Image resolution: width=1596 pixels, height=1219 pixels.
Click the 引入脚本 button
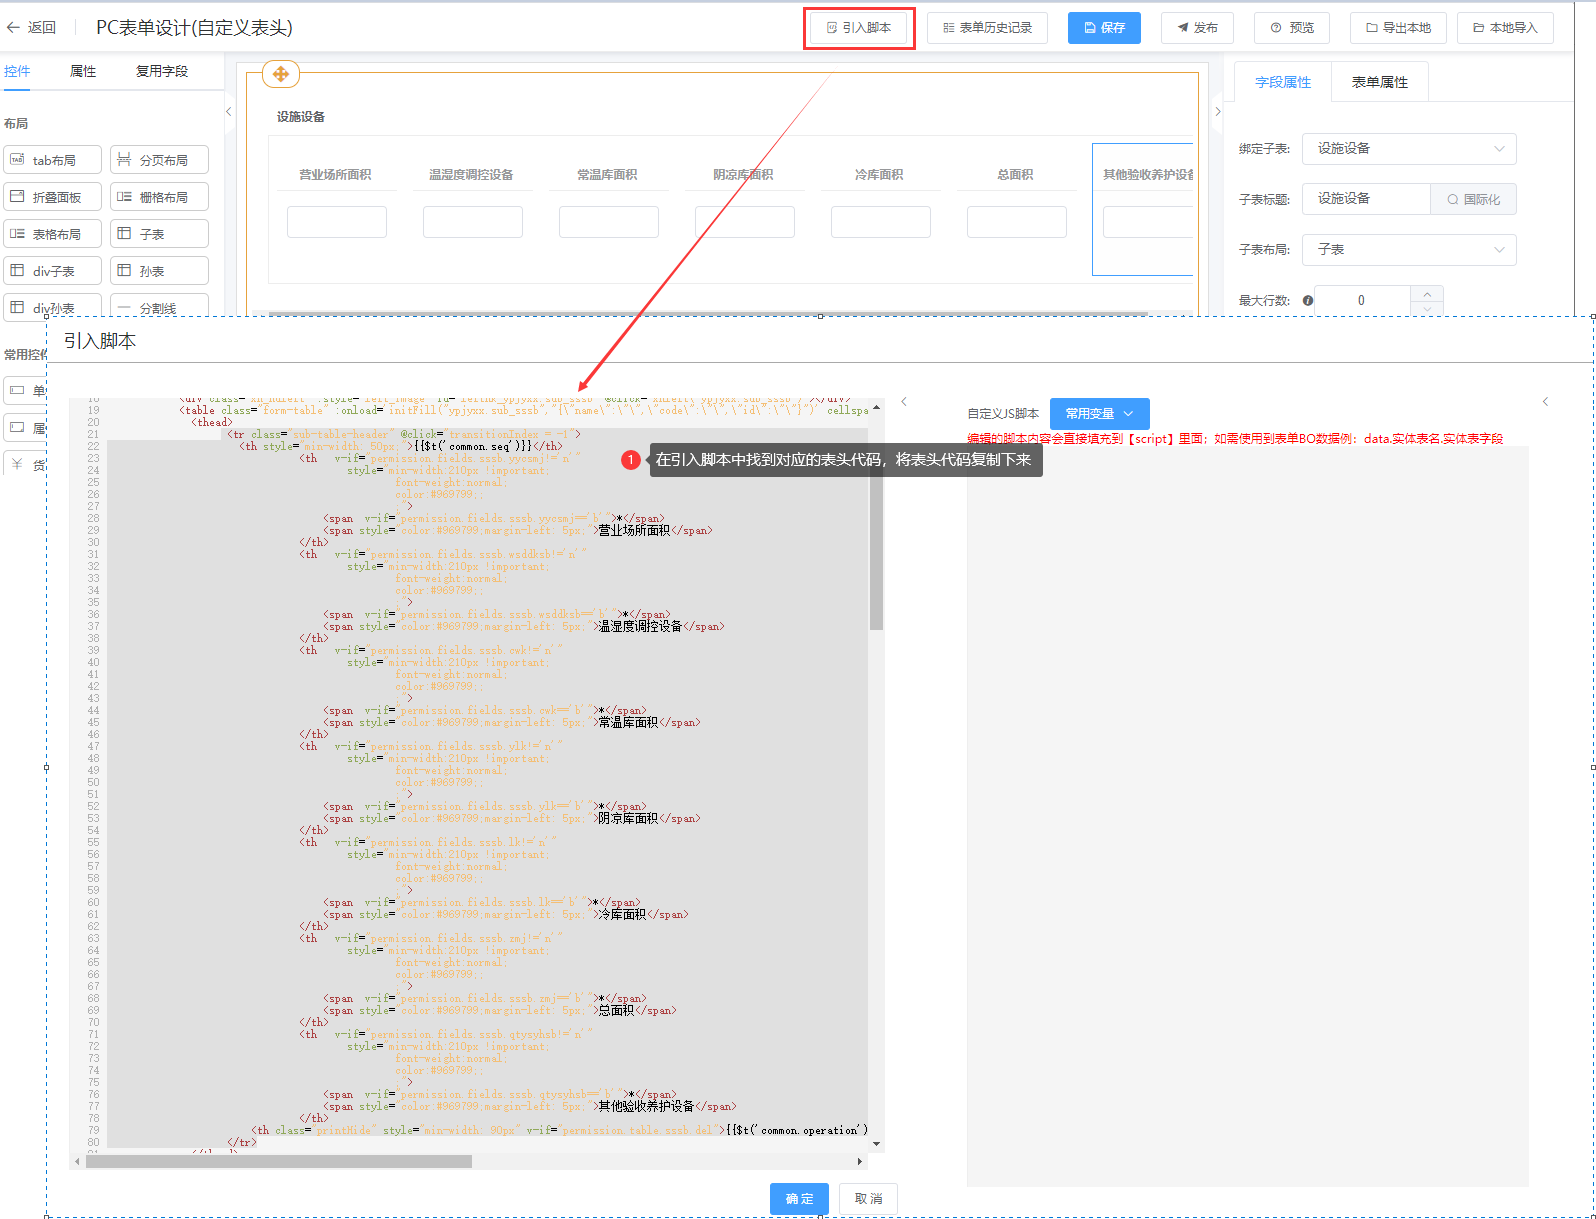[859, 28]
